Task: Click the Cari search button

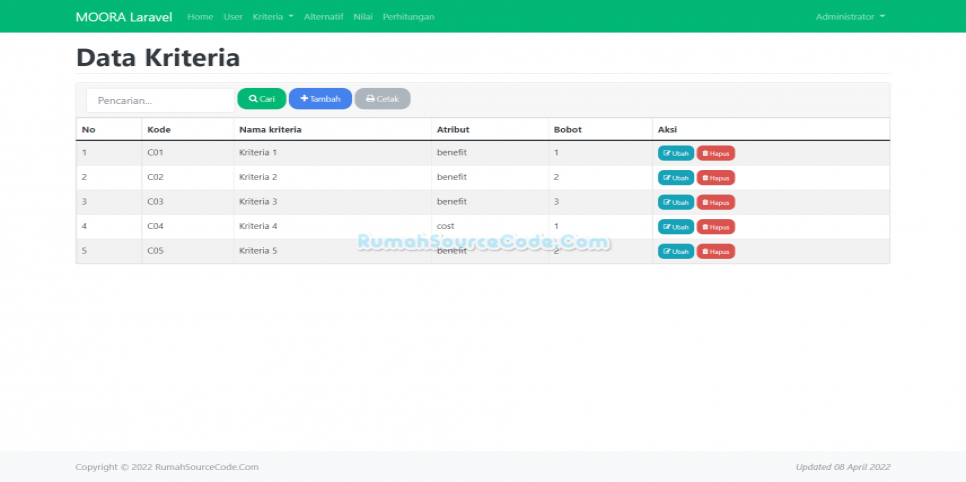Action: click(262, 99)
